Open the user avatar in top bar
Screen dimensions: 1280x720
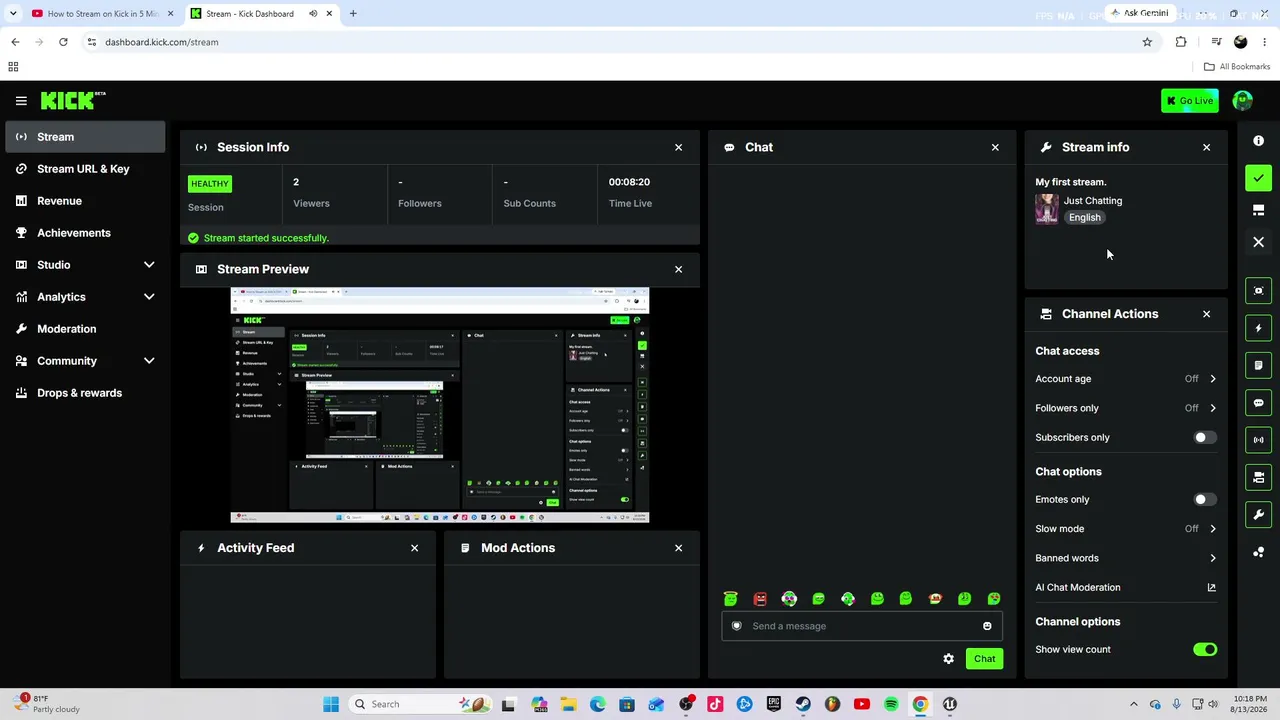[x=1243, y=101]
